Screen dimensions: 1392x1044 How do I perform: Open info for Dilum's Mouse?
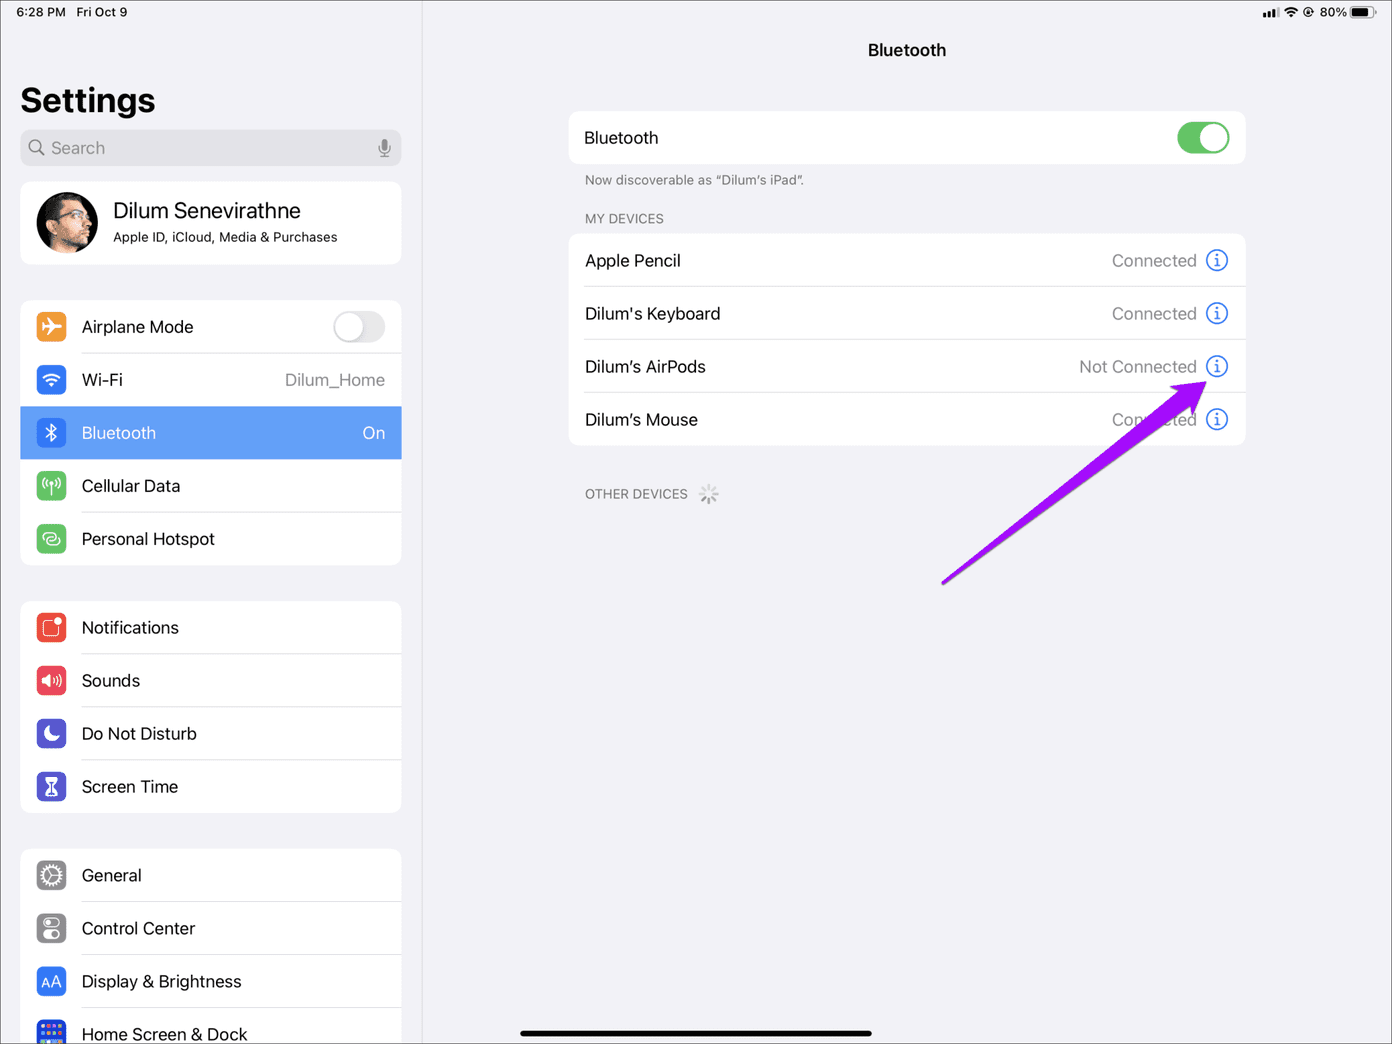tap(1216, 419)
